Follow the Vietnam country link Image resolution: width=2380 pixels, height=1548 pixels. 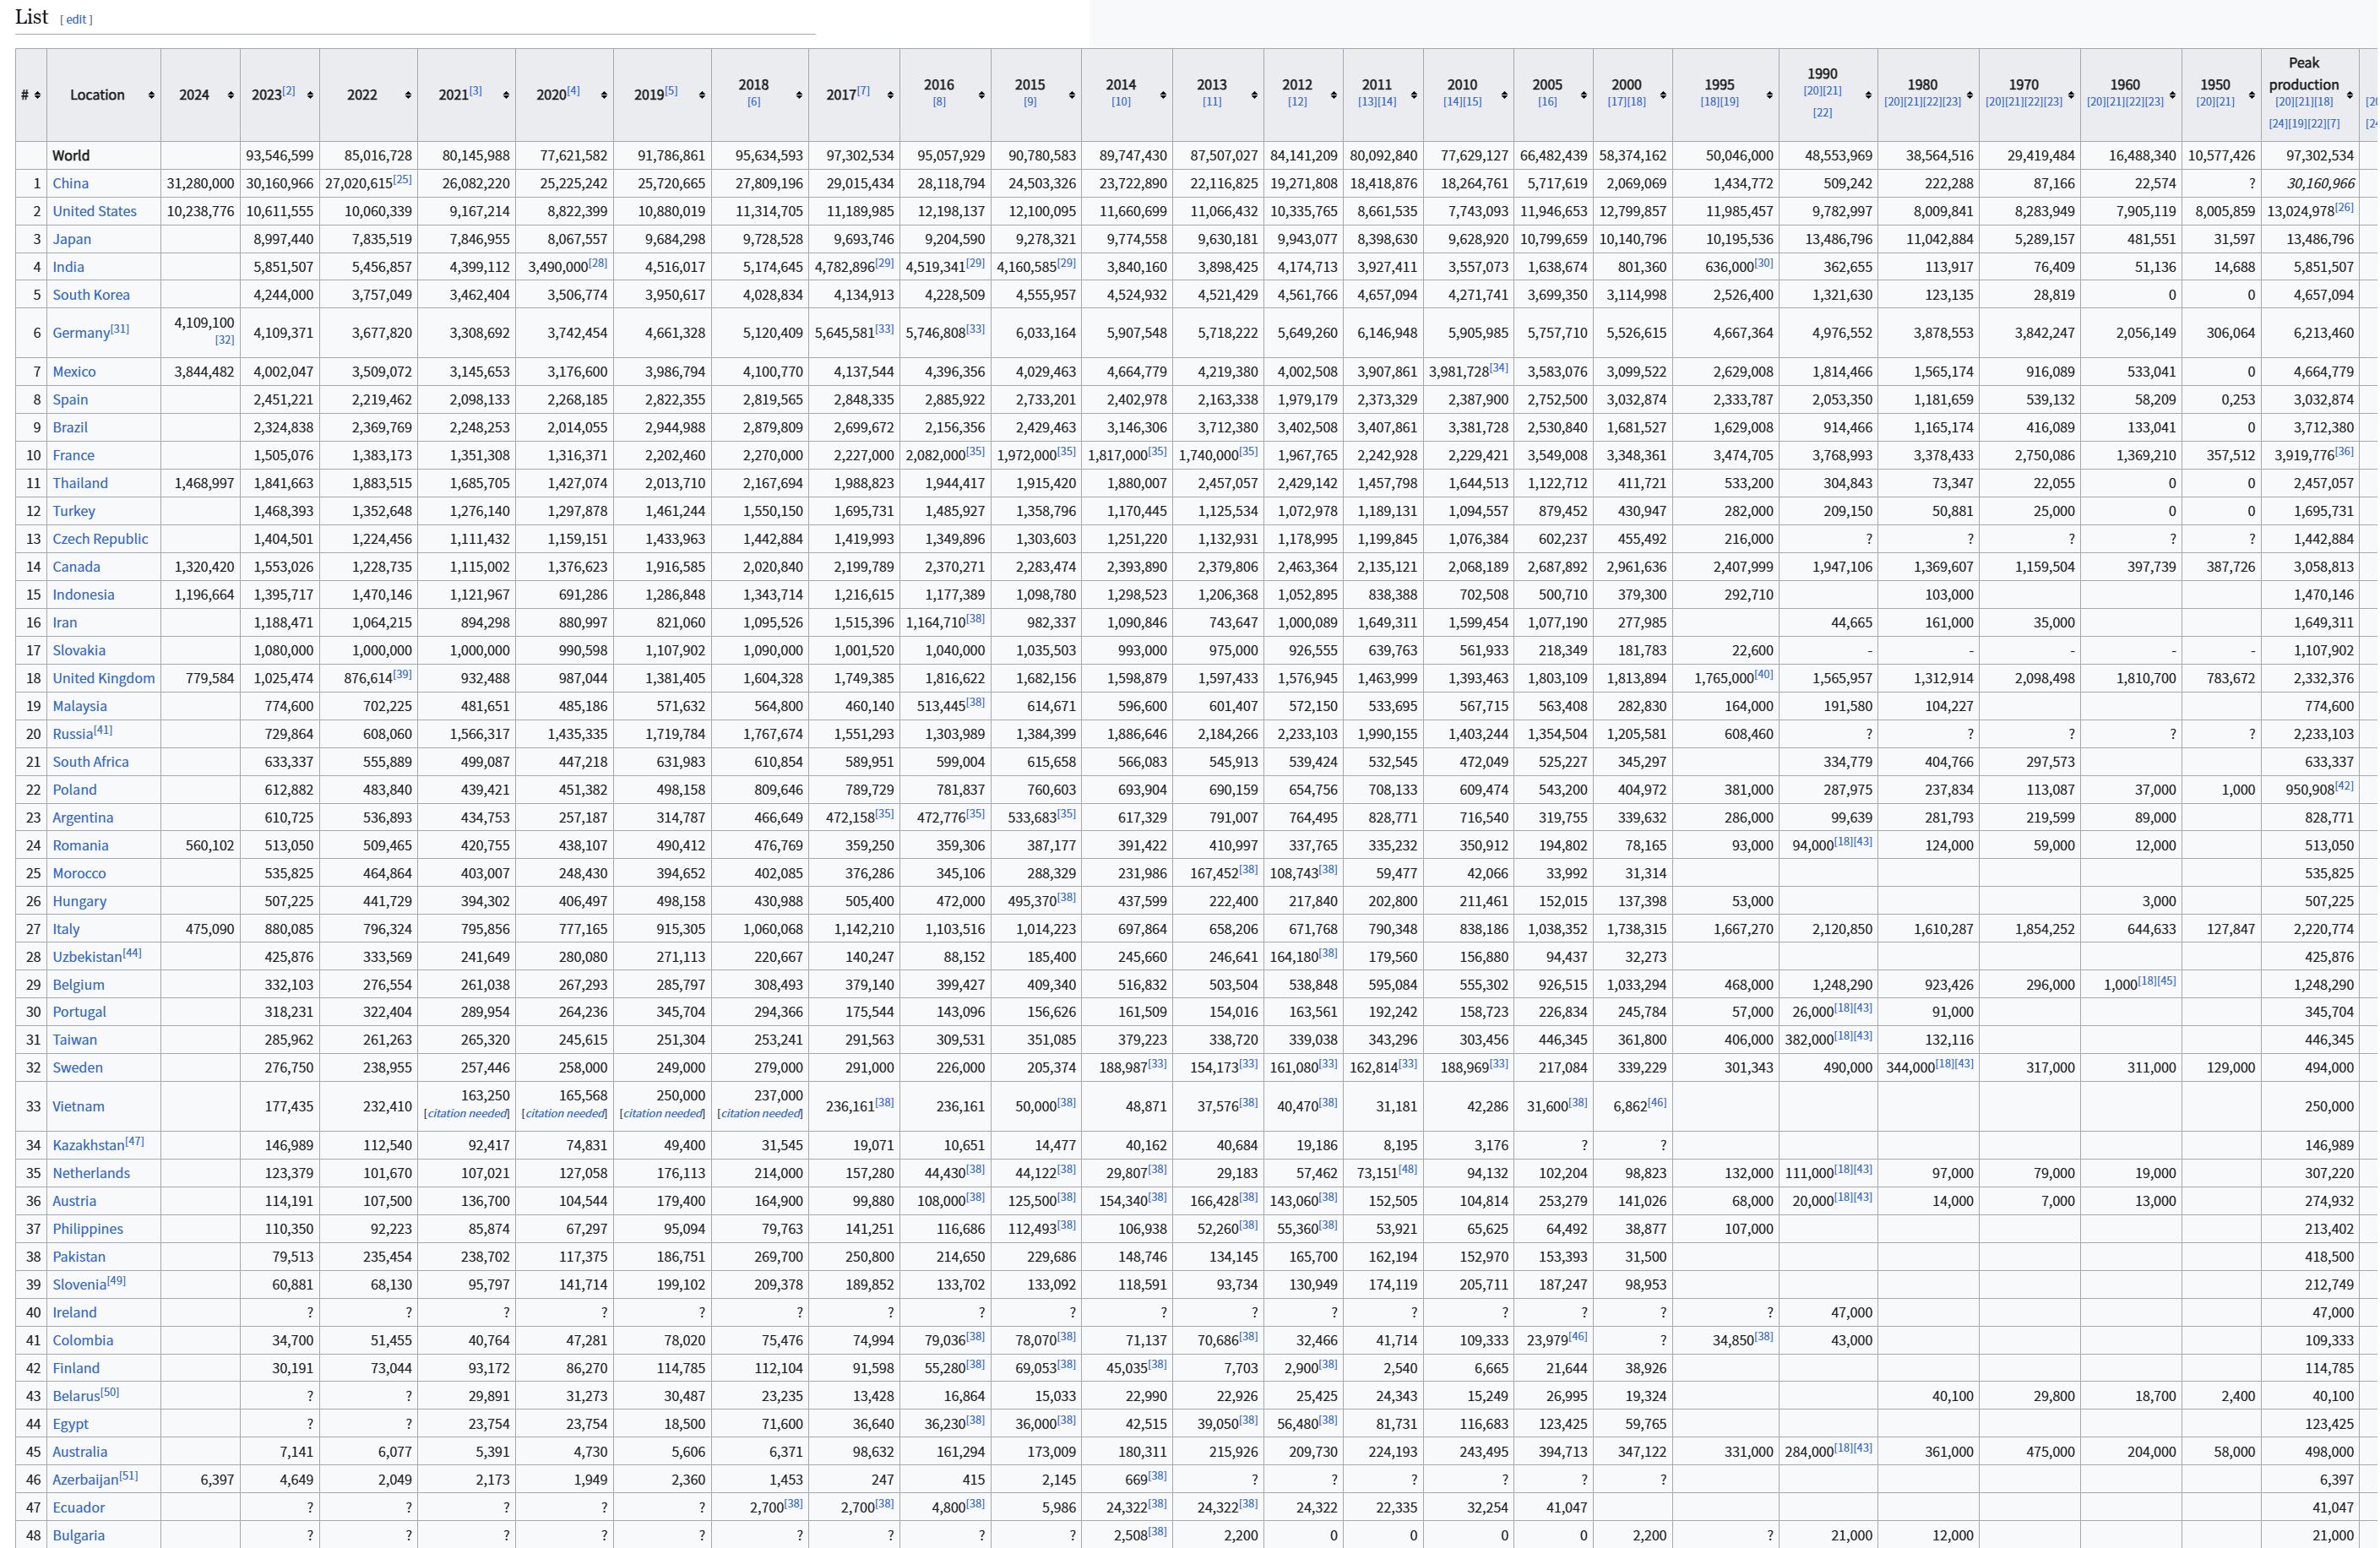pos(78,1106)
